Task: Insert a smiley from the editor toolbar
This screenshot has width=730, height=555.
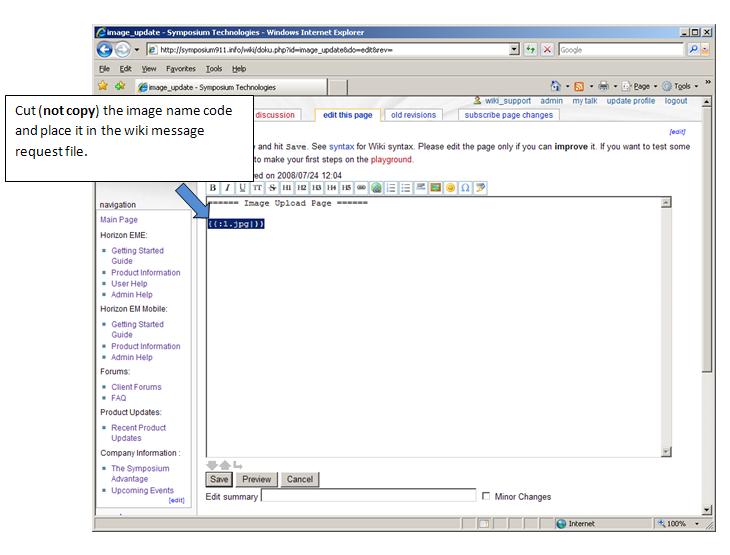Action: (450, 187)
